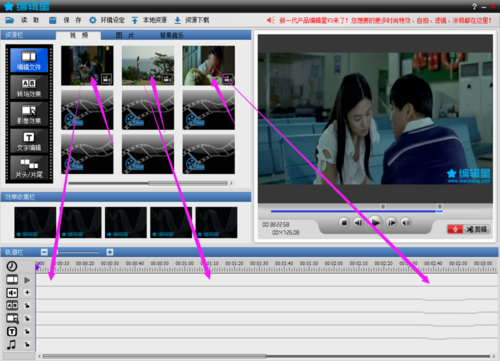Zoom in timeline with plus button

click(x=110, y=252)
